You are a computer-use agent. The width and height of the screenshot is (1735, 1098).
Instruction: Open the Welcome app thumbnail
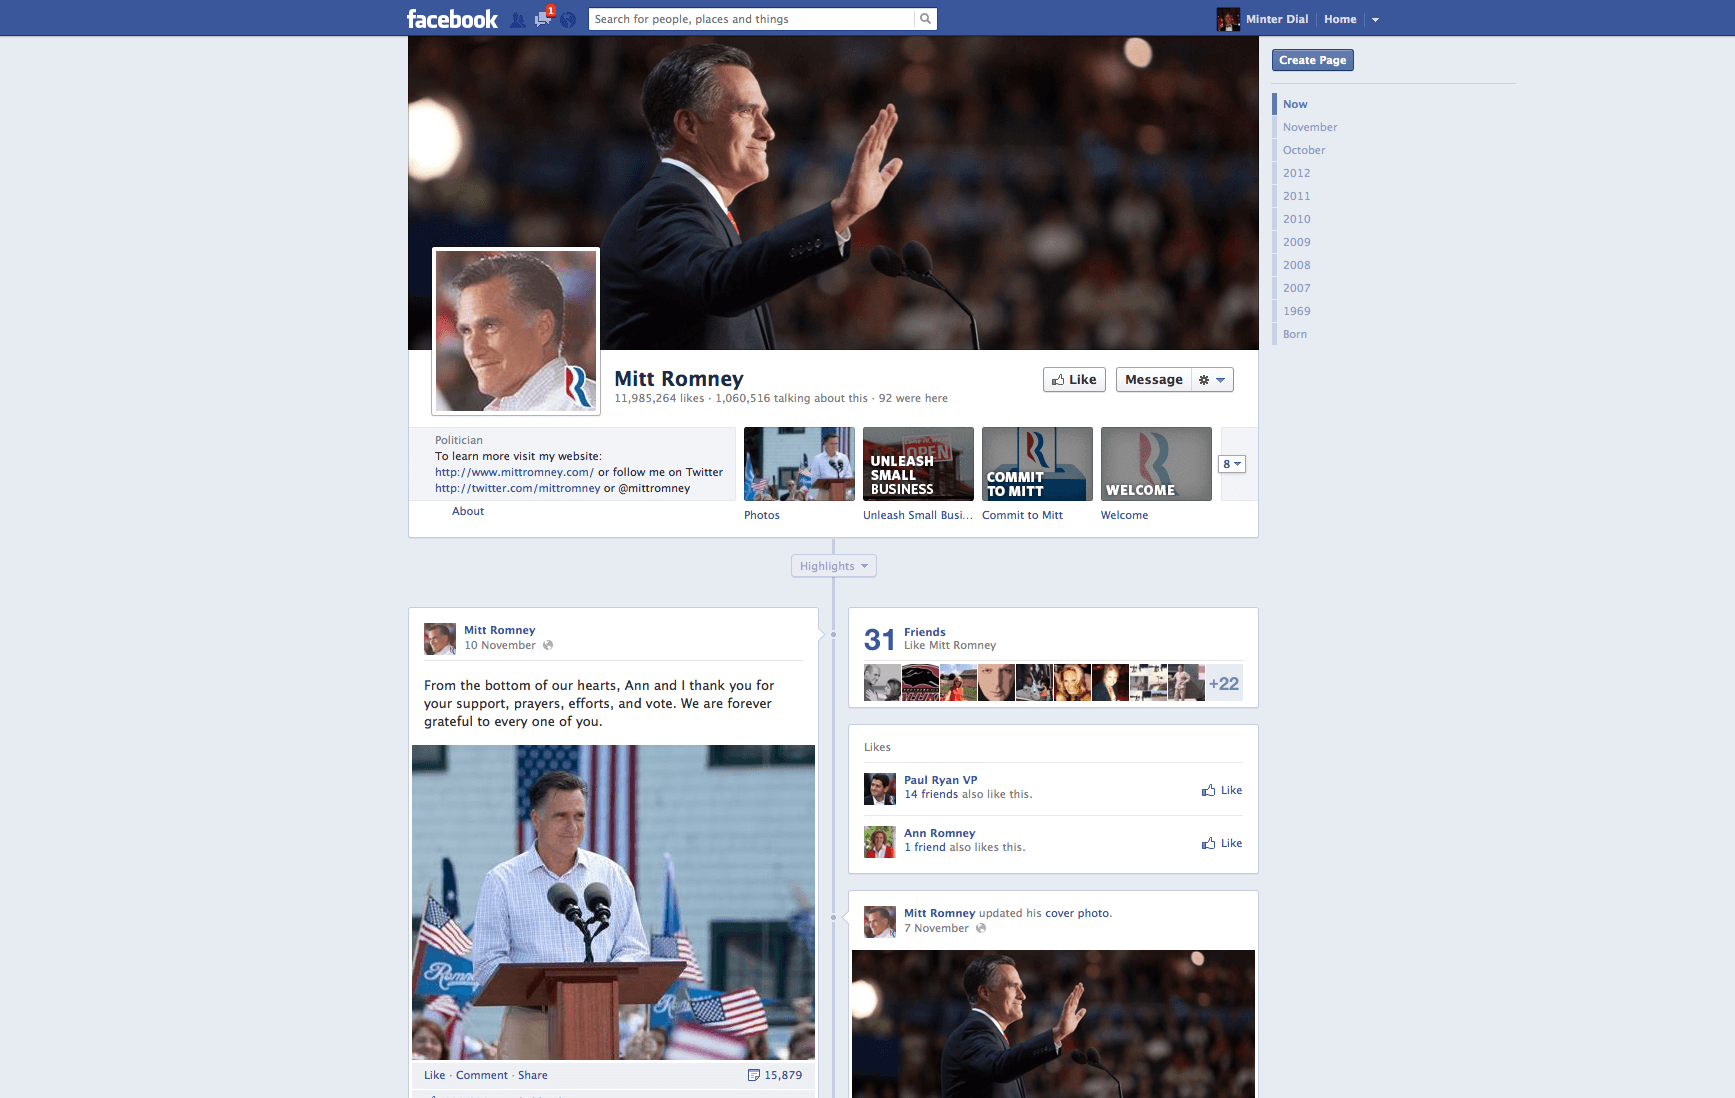pos(1156,464)
